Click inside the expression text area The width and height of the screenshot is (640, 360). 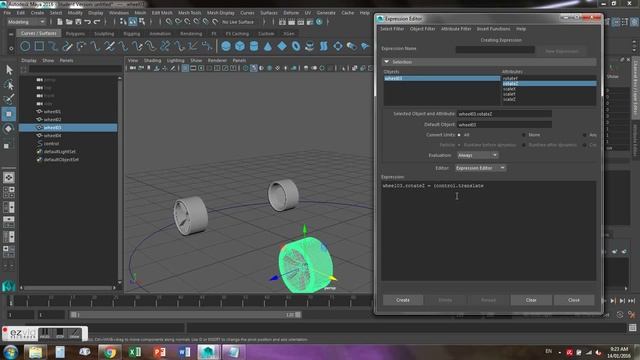489,231
